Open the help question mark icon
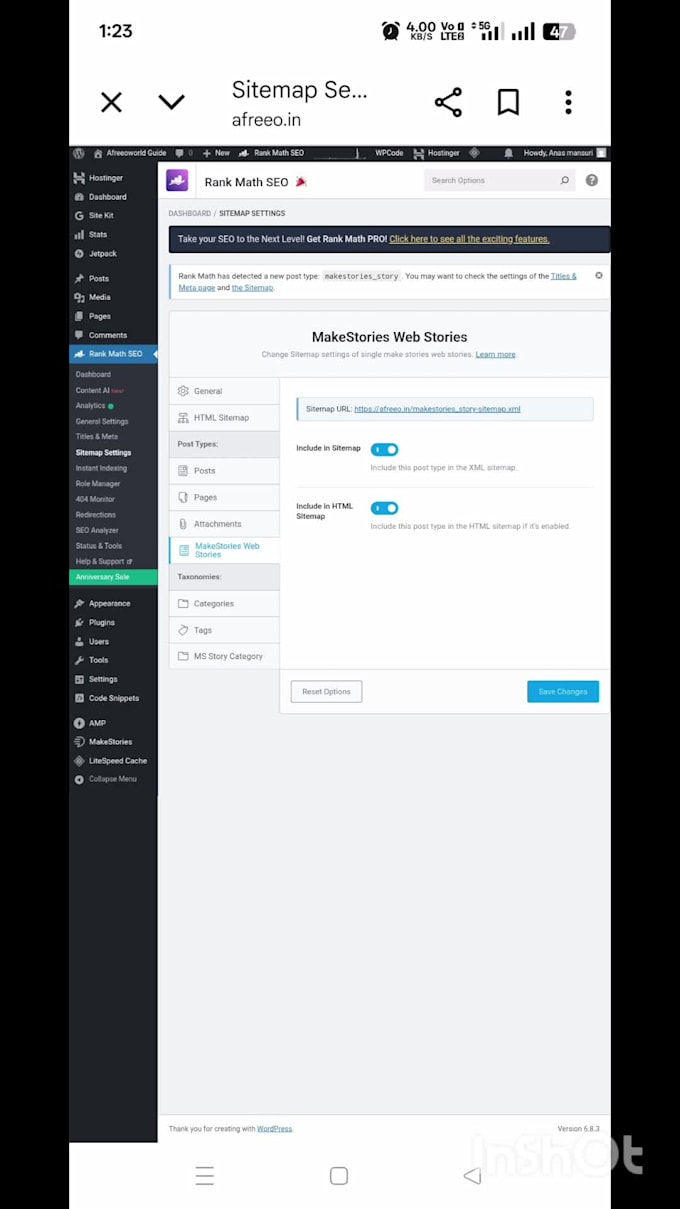Screen dimensions: 680x1209 tap(592, 181)
